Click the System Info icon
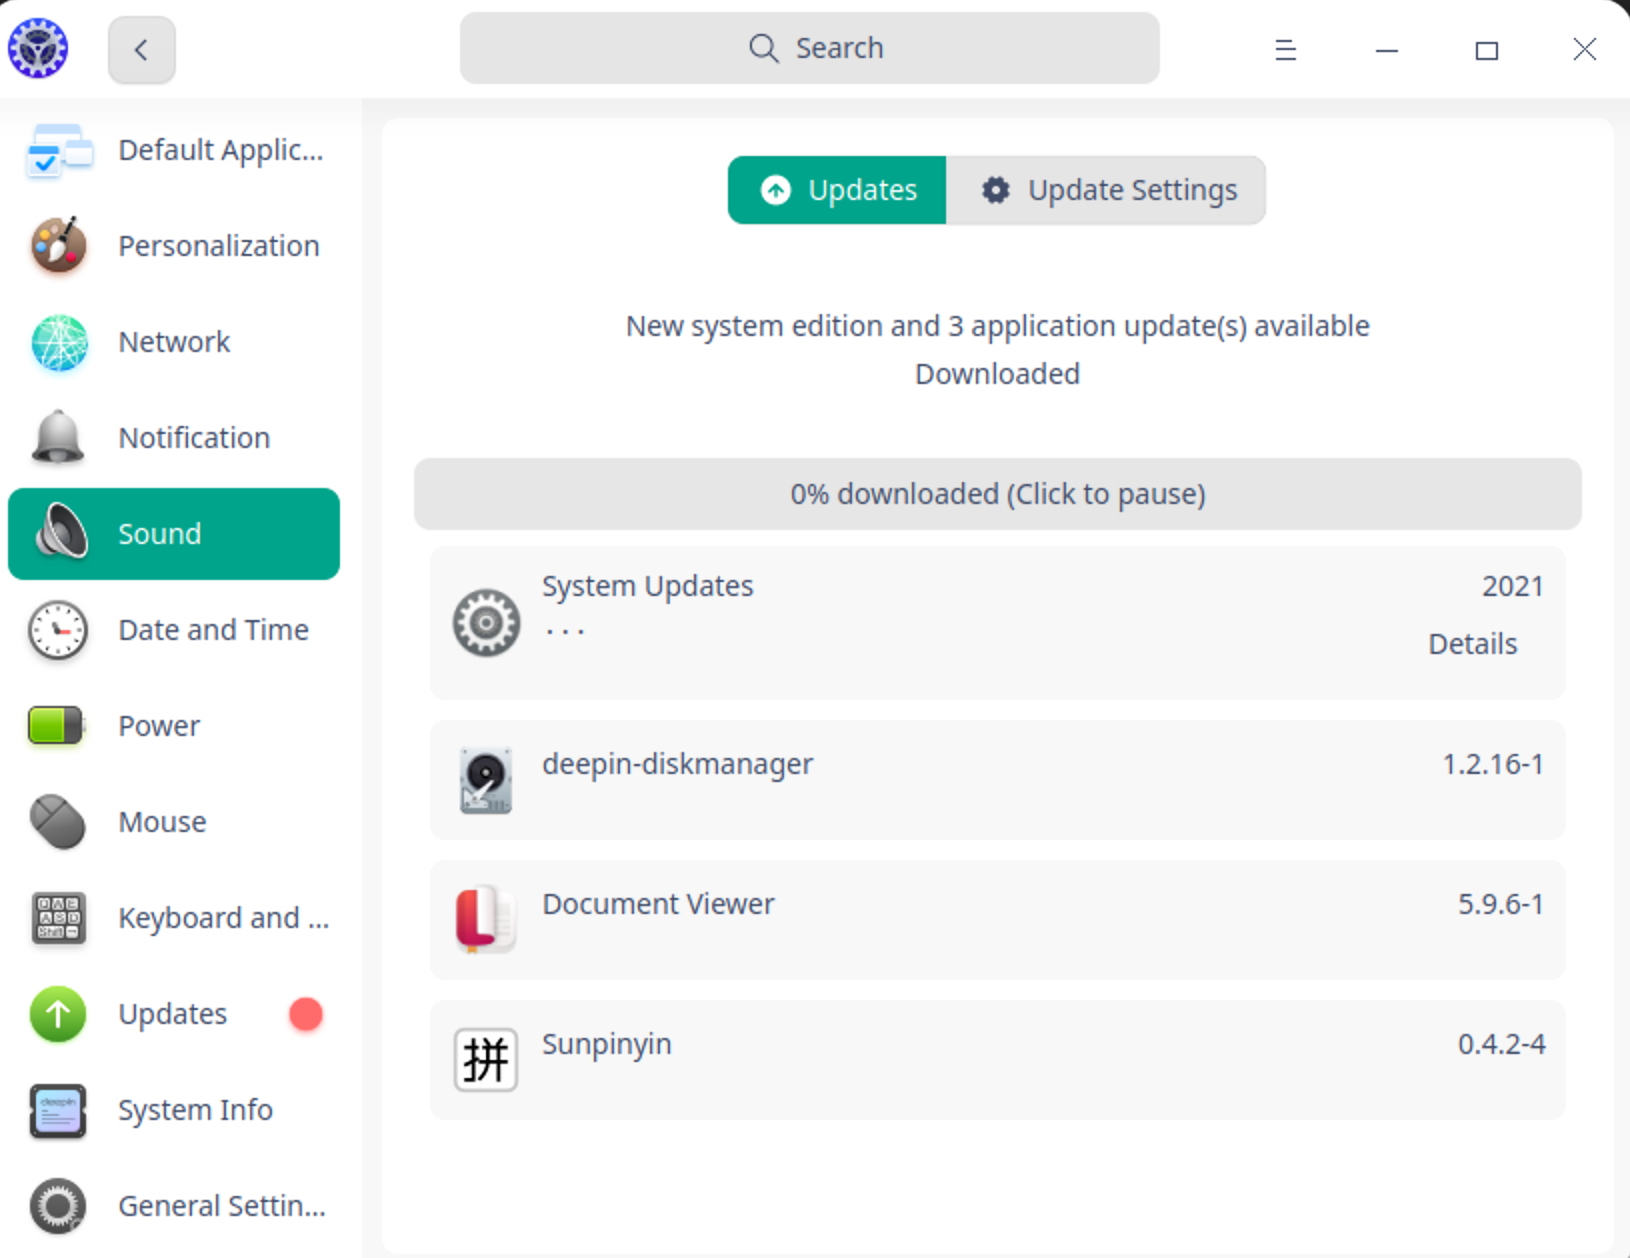This screenshot has height=1258, width=1630. 58,1110
